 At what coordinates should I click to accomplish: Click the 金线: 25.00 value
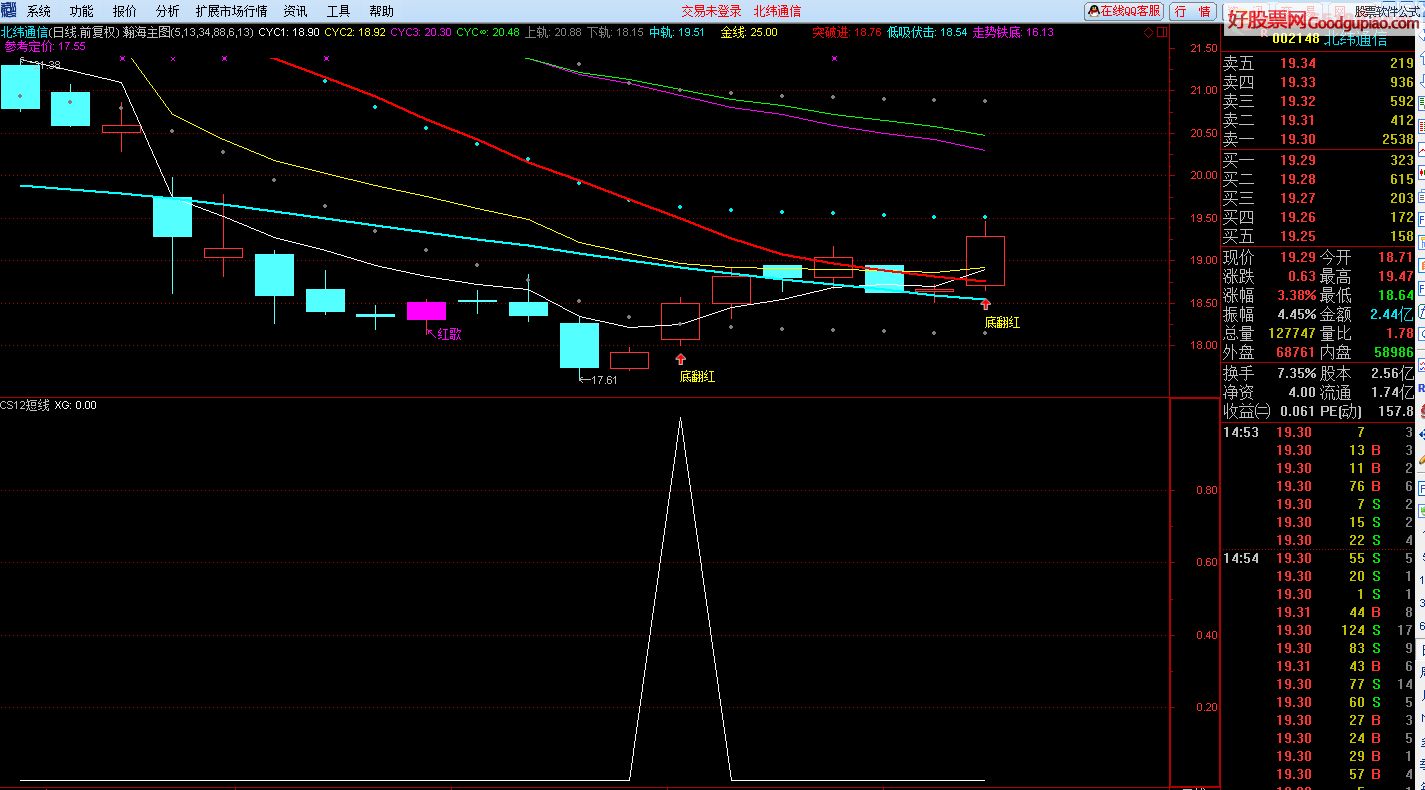click(x=749, y=32)
